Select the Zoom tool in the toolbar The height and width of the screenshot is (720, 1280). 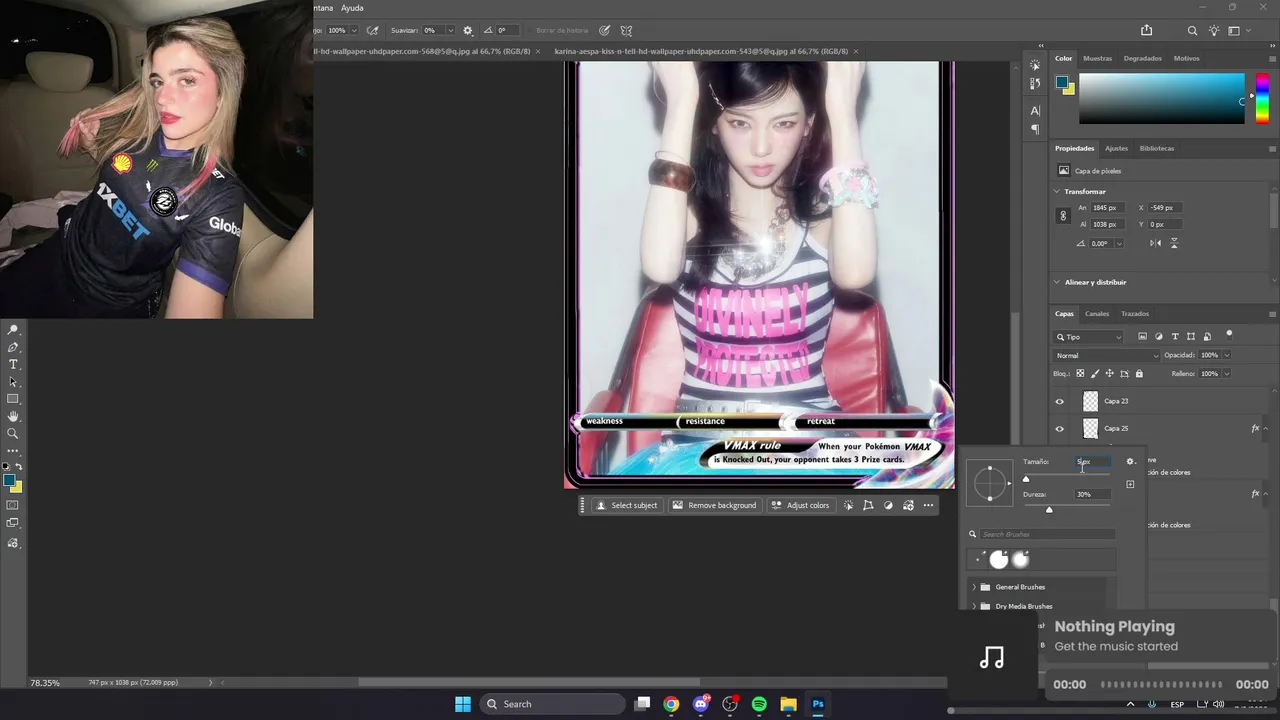[13, 434]
